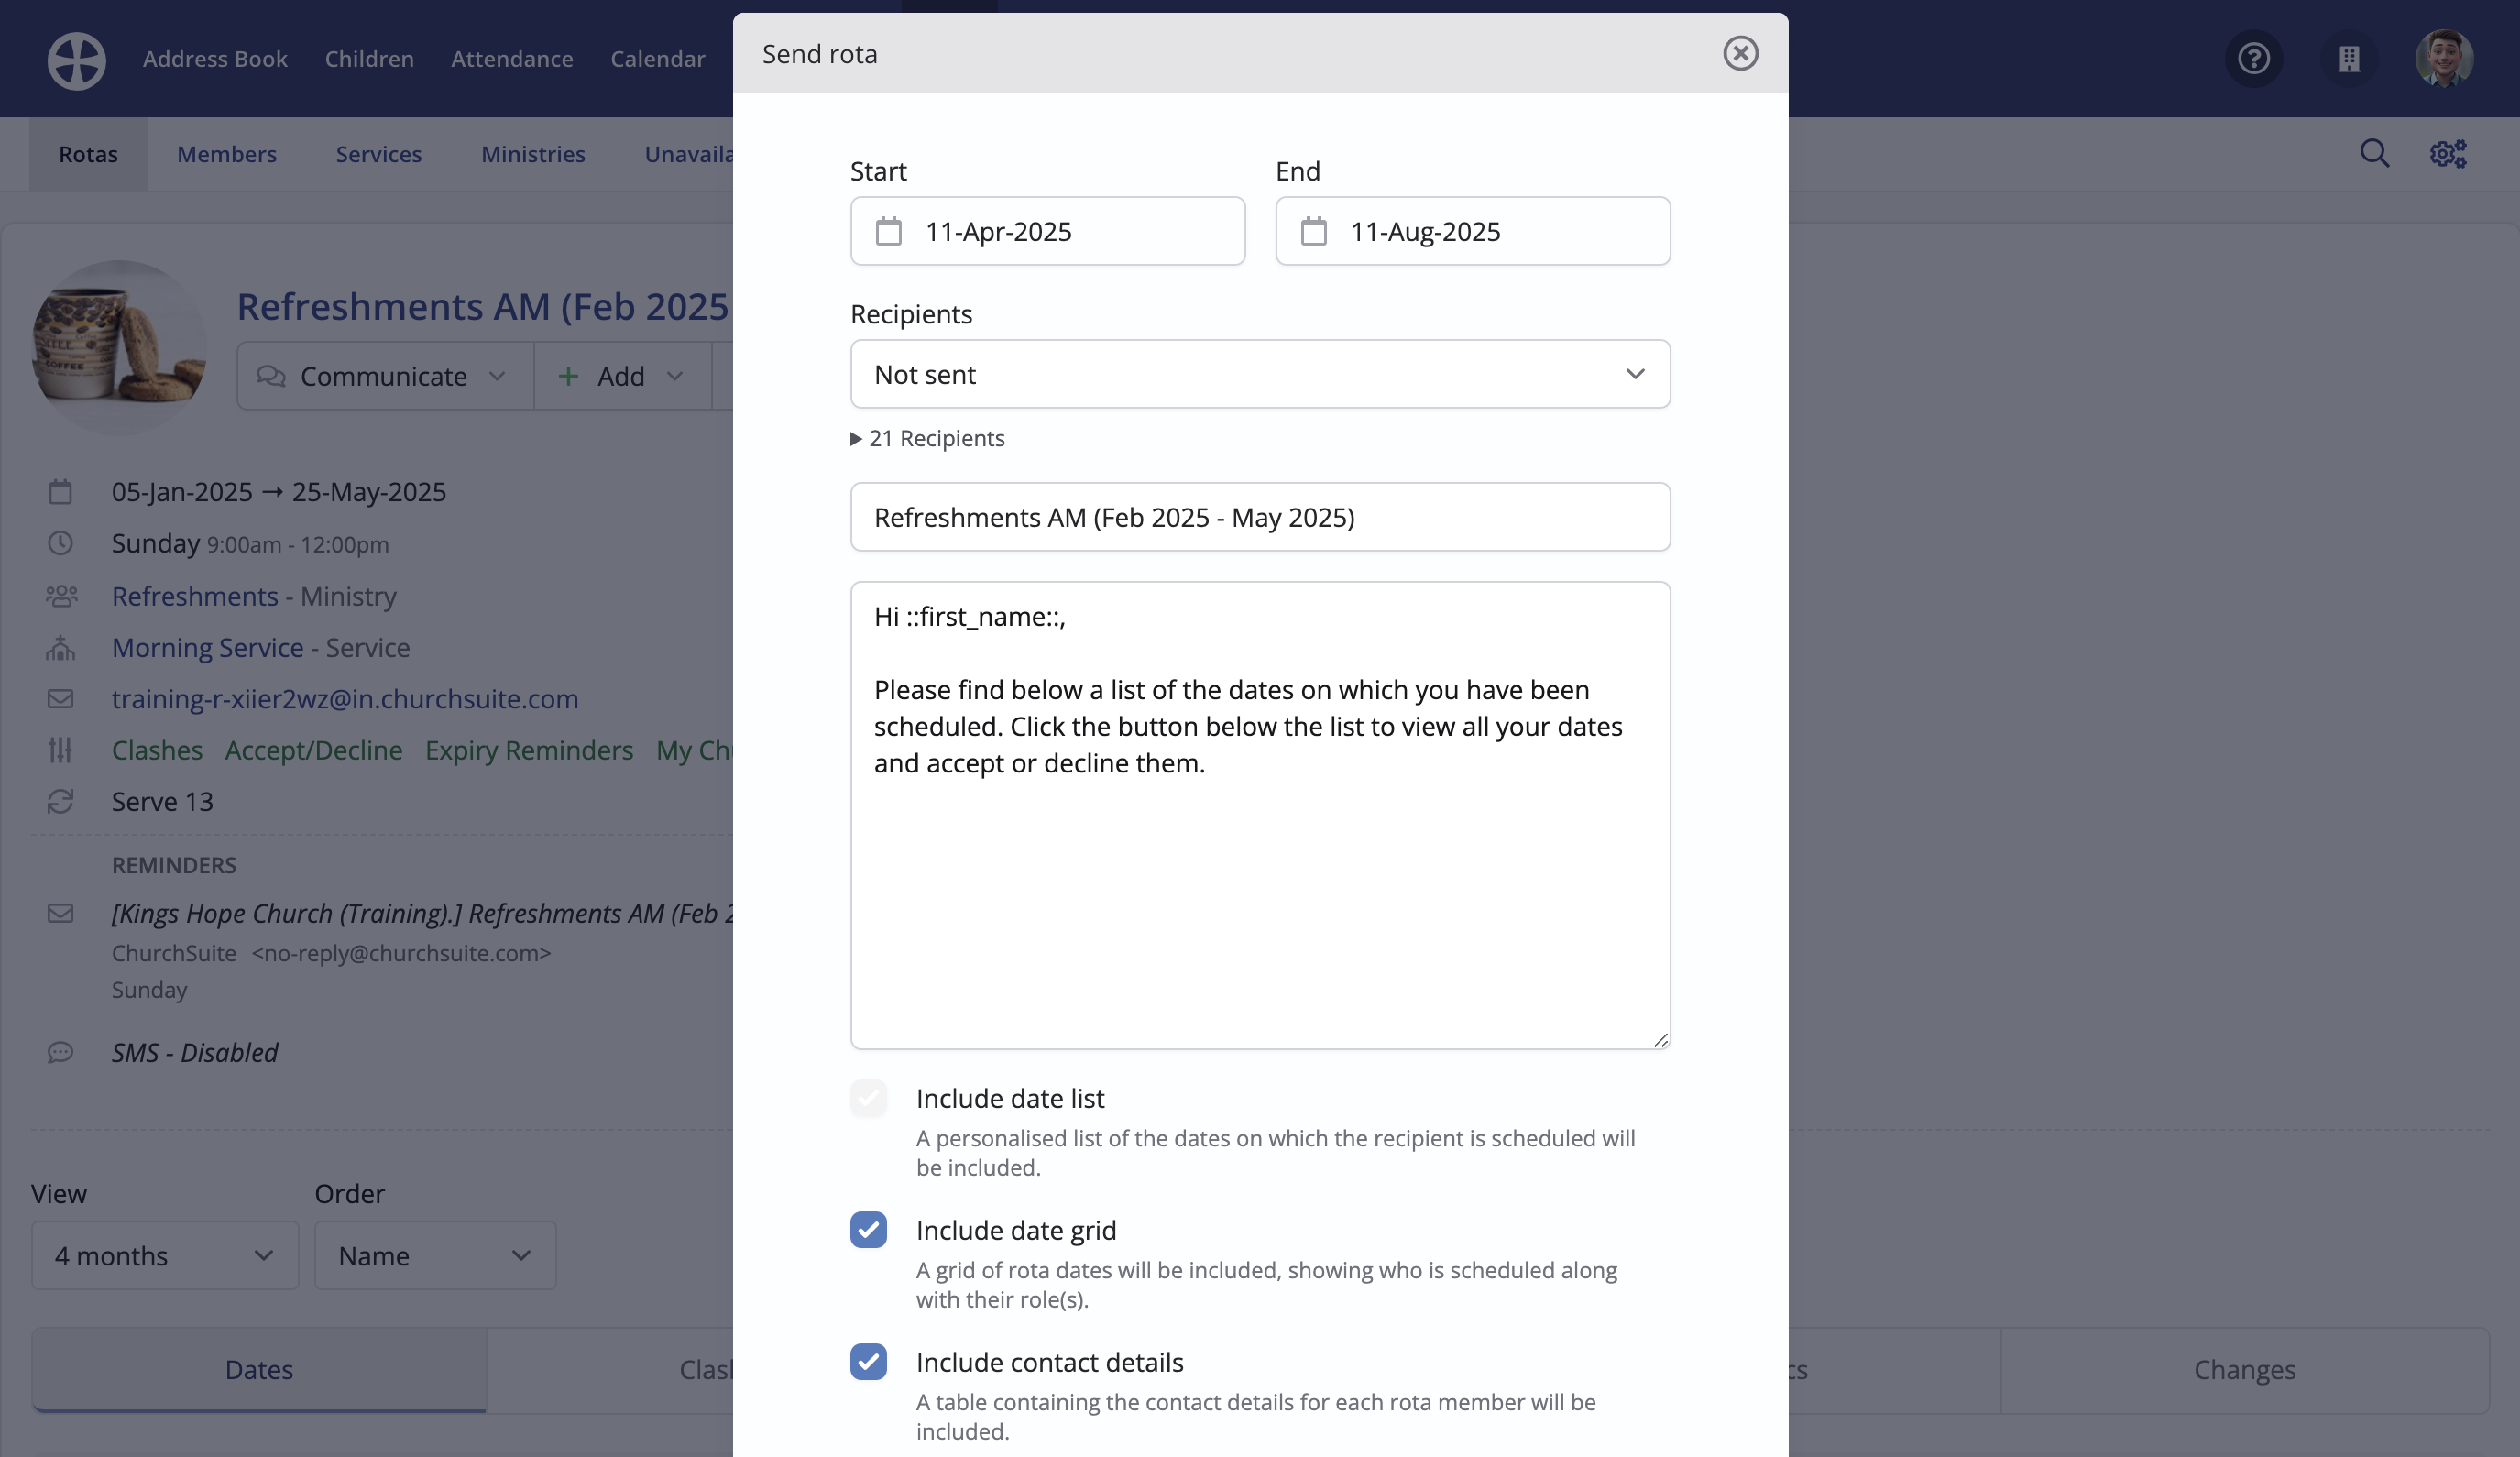Open the Recipients Not sent dropdown

(1260, 374)
